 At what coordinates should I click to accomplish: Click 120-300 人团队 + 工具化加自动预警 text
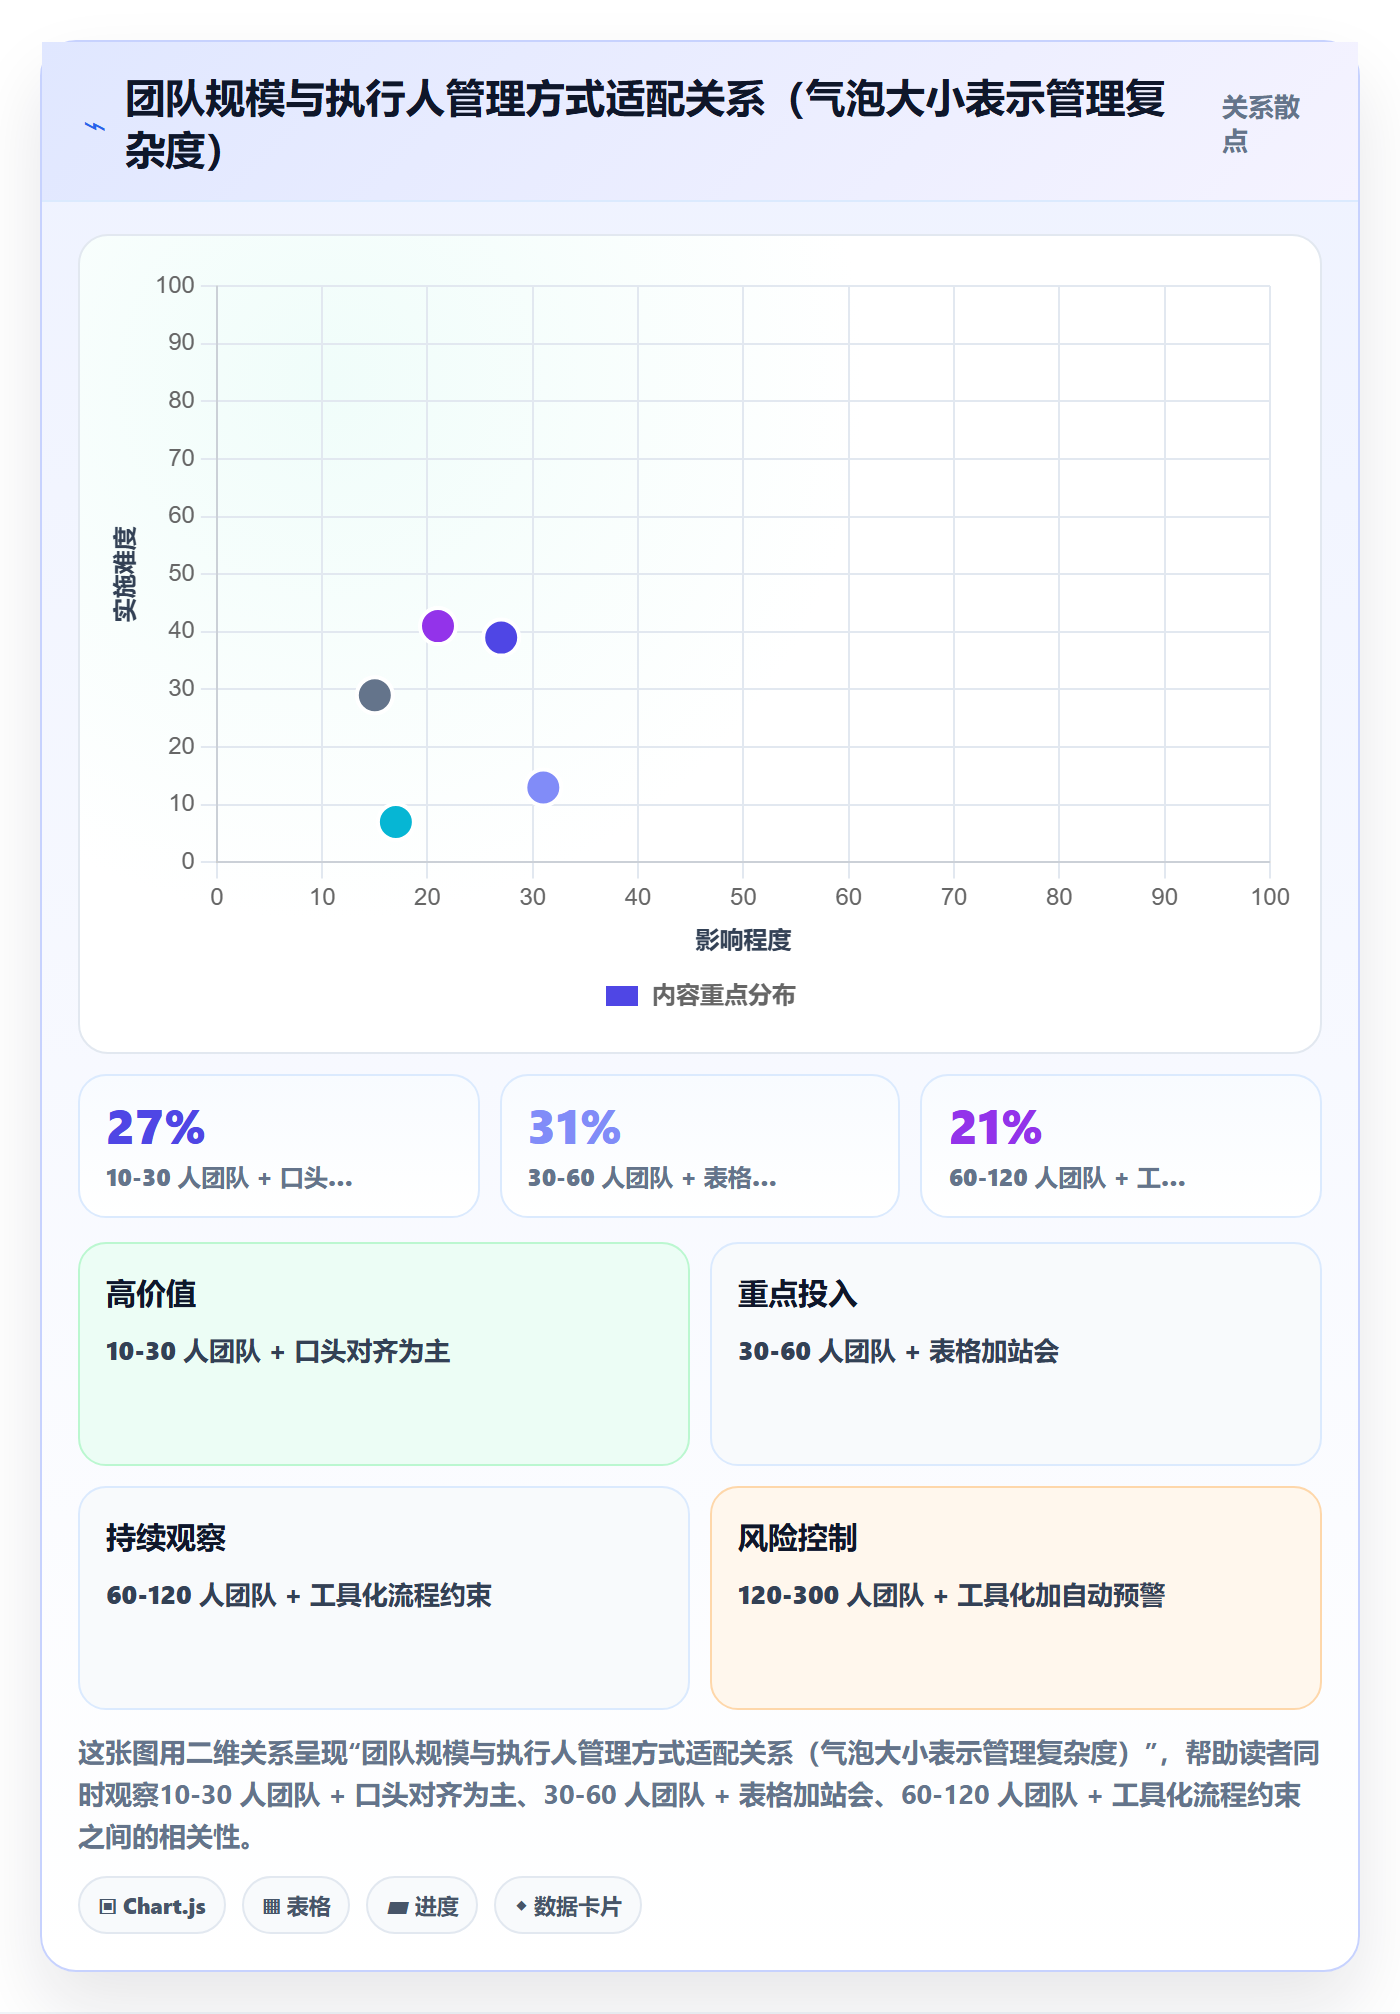[952, 1596]
